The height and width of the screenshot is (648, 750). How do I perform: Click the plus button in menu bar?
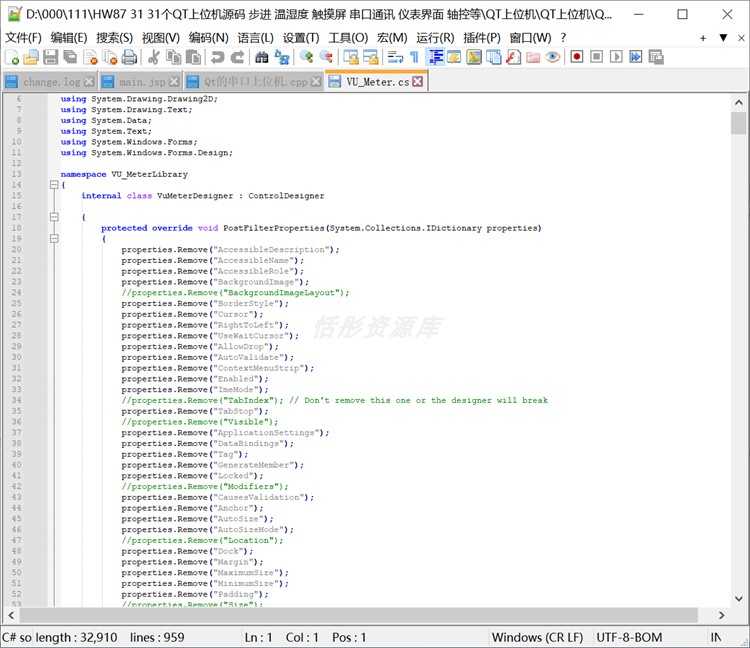(x=703, y=38)
